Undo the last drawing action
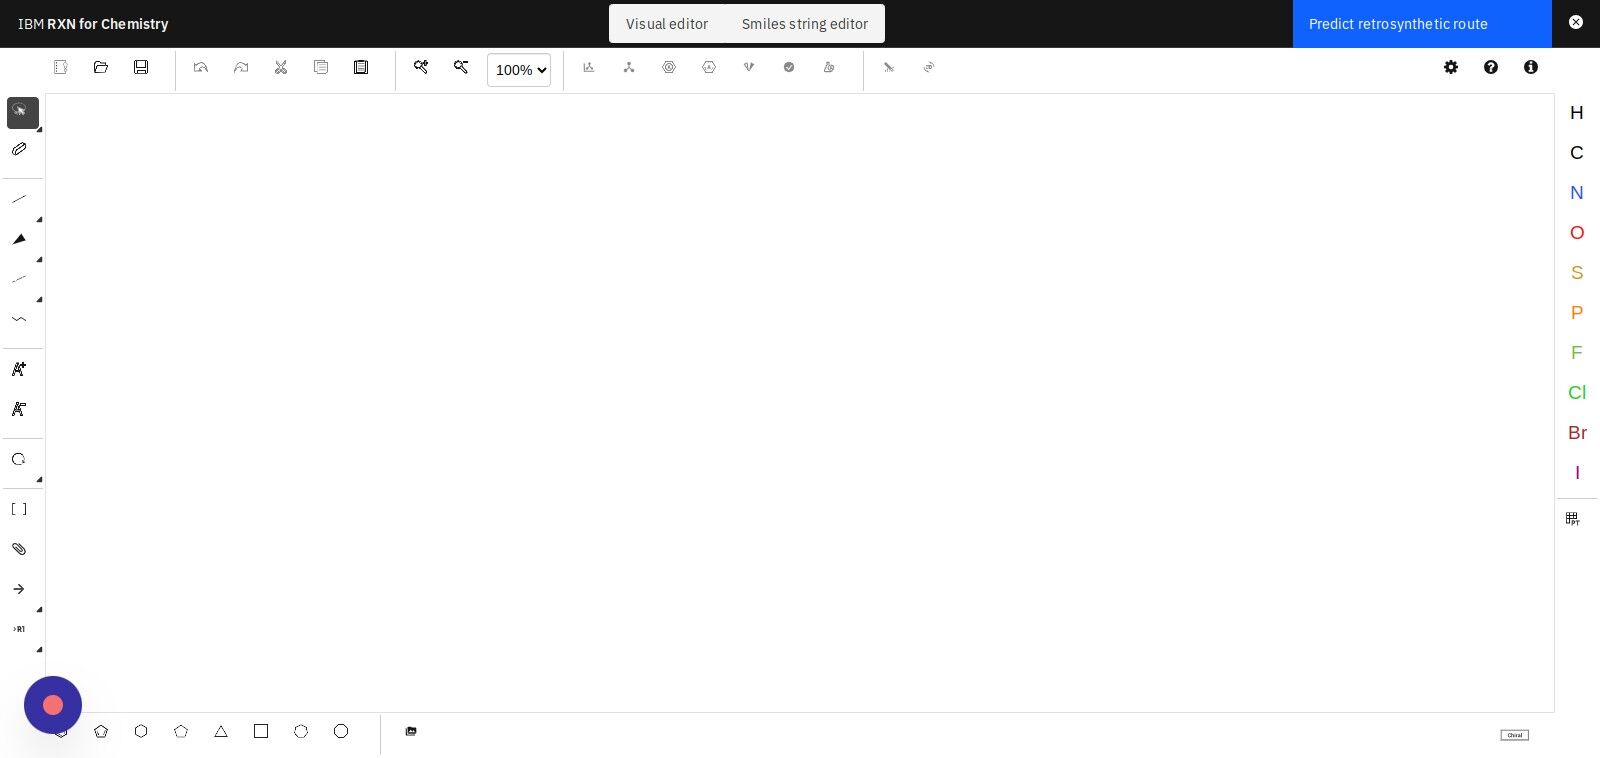The image size is (1600, 758). coord(201,67)
